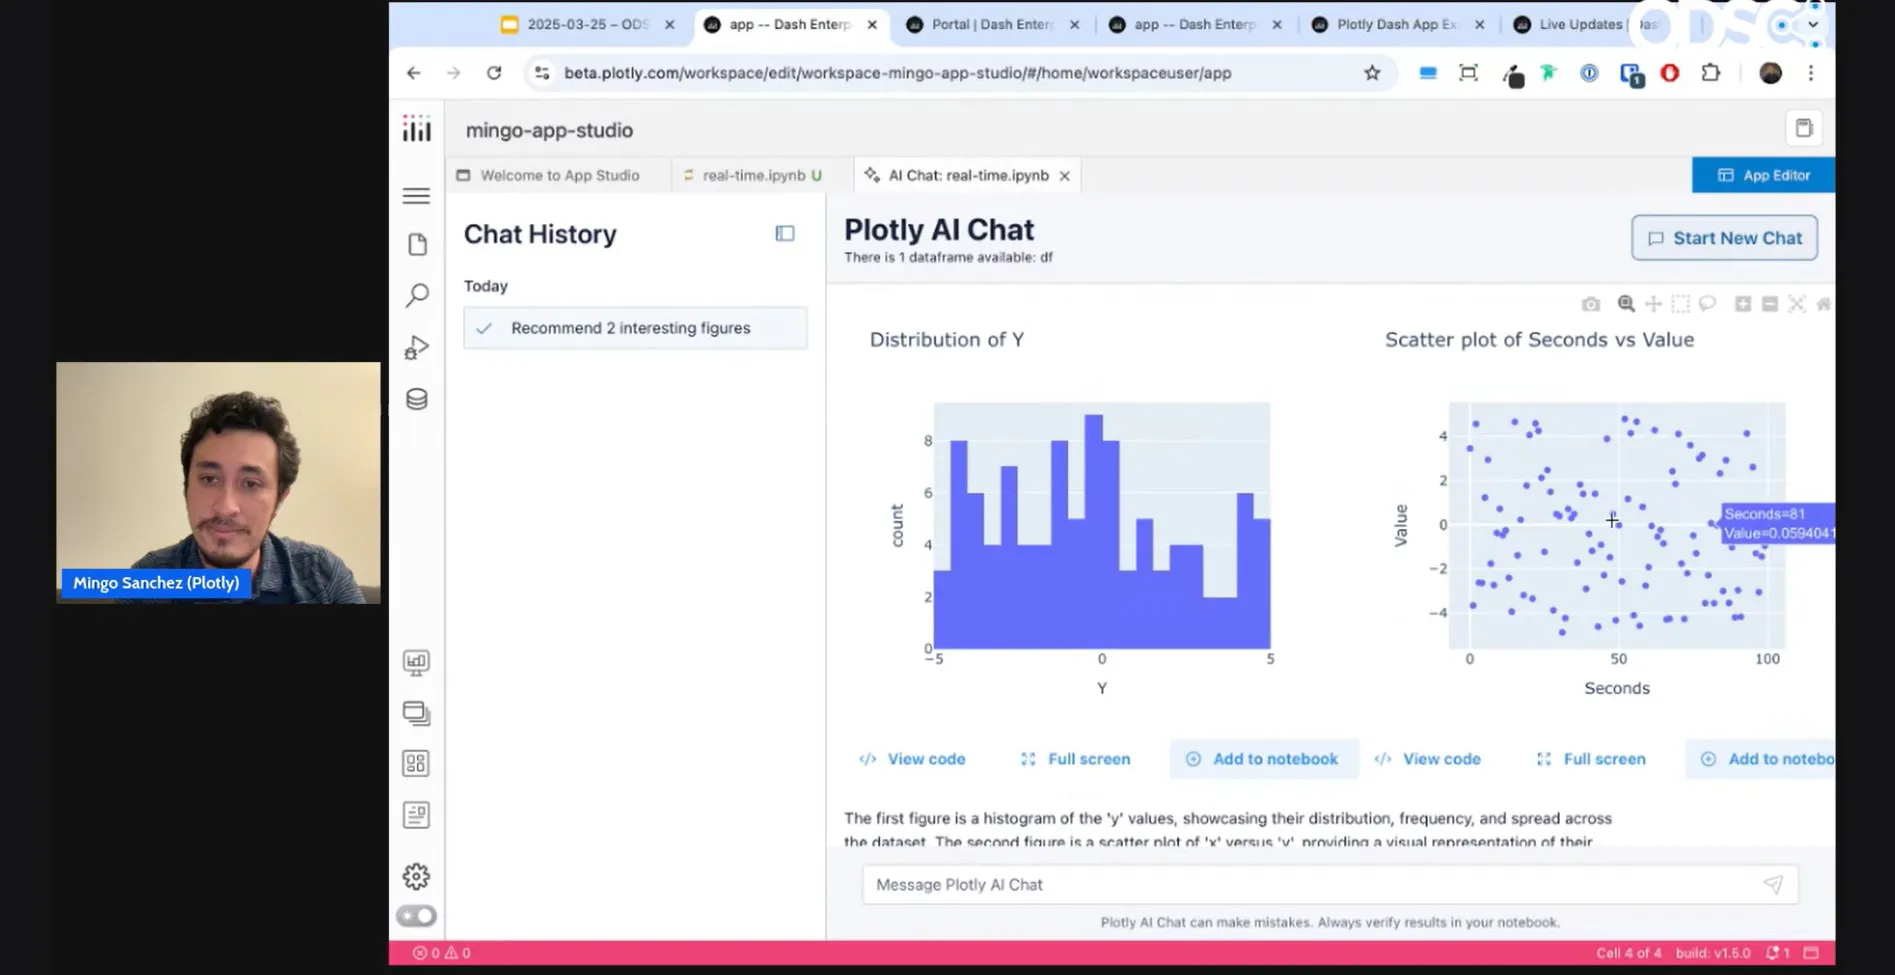
Task: Open the Chrome three-dot menu
Action: coord(1810,73)
